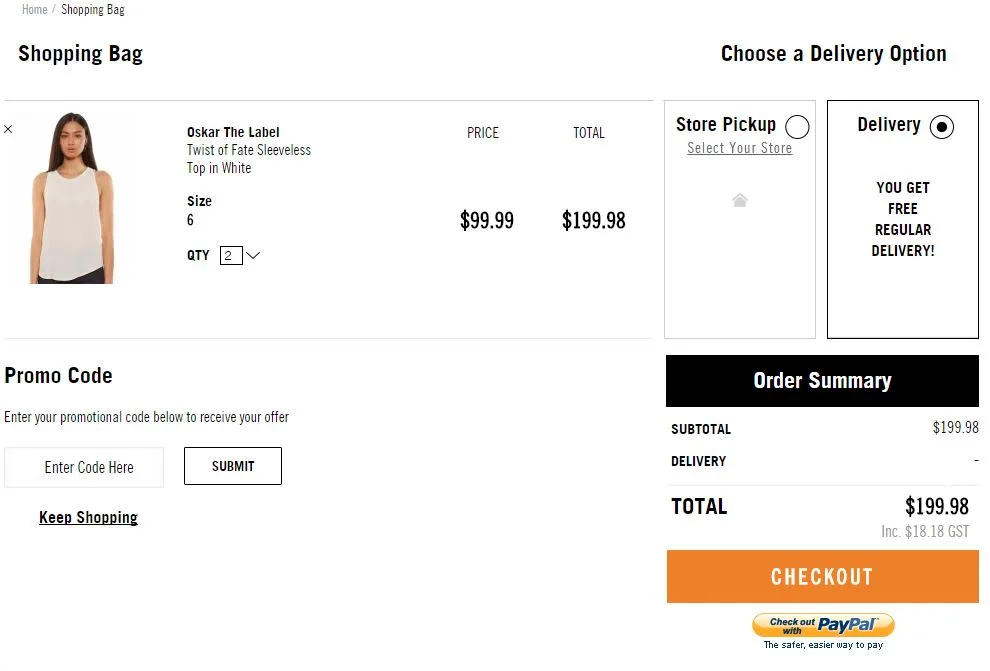This screenshot has width=990, height=671.
Task: Click the Order Summary header
Action: pos(822,381)
